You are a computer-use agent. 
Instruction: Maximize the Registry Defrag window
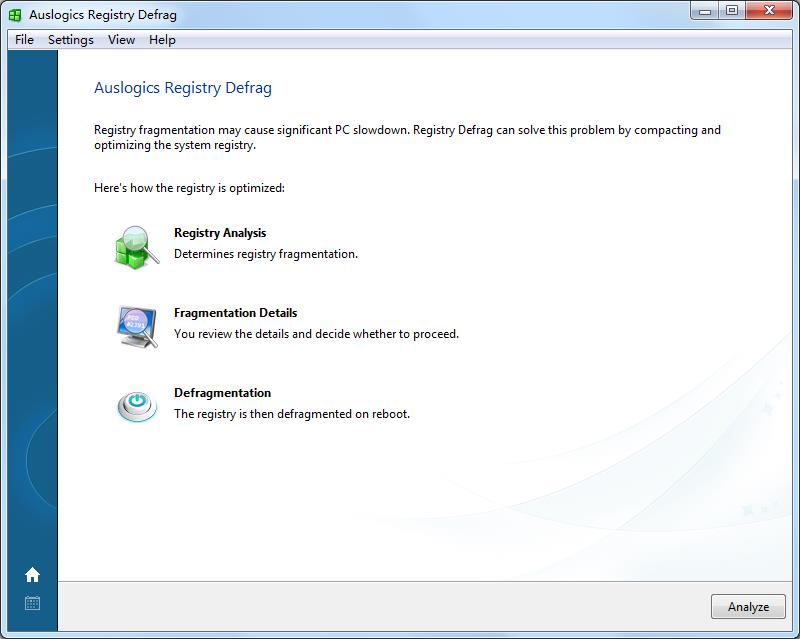tap(732, 11)
